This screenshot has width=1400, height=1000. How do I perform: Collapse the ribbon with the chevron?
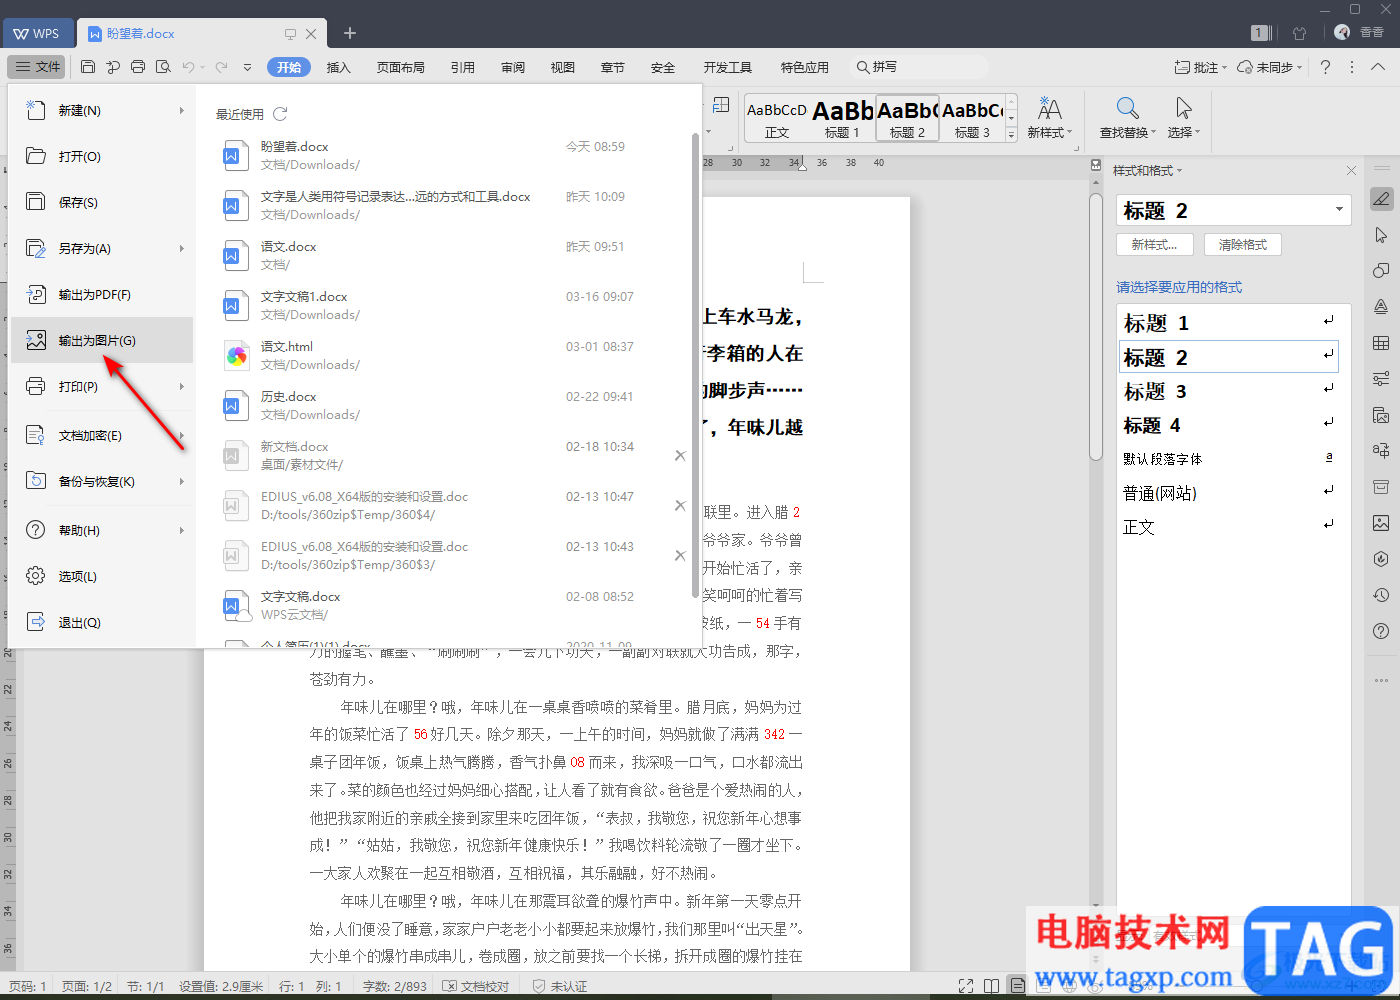click(x=1378, y=67)
